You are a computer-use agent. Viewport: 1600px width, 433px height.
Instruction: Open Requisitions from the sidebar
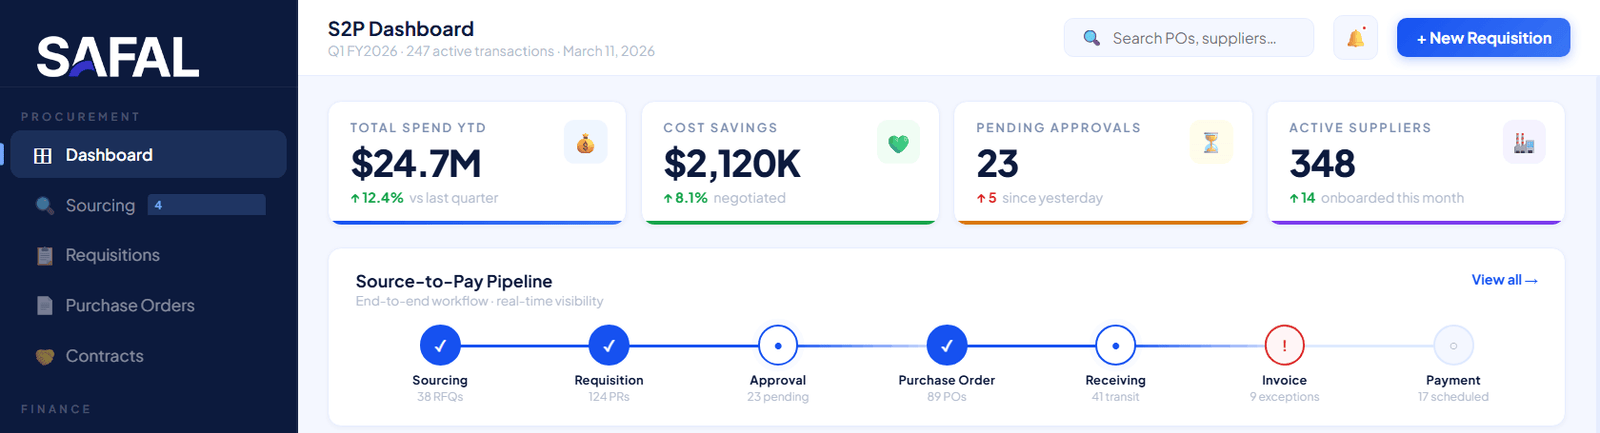tap(112, 255)
